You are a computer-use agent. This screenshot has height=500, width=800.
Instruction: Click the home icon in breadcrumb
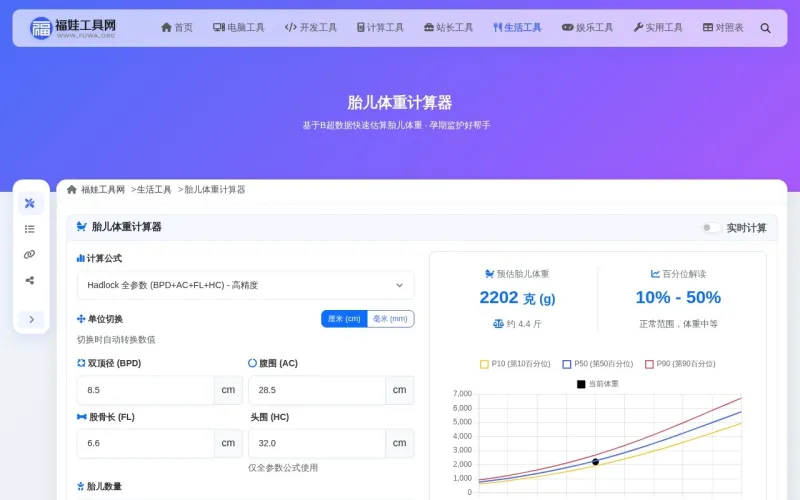(72, 189)
